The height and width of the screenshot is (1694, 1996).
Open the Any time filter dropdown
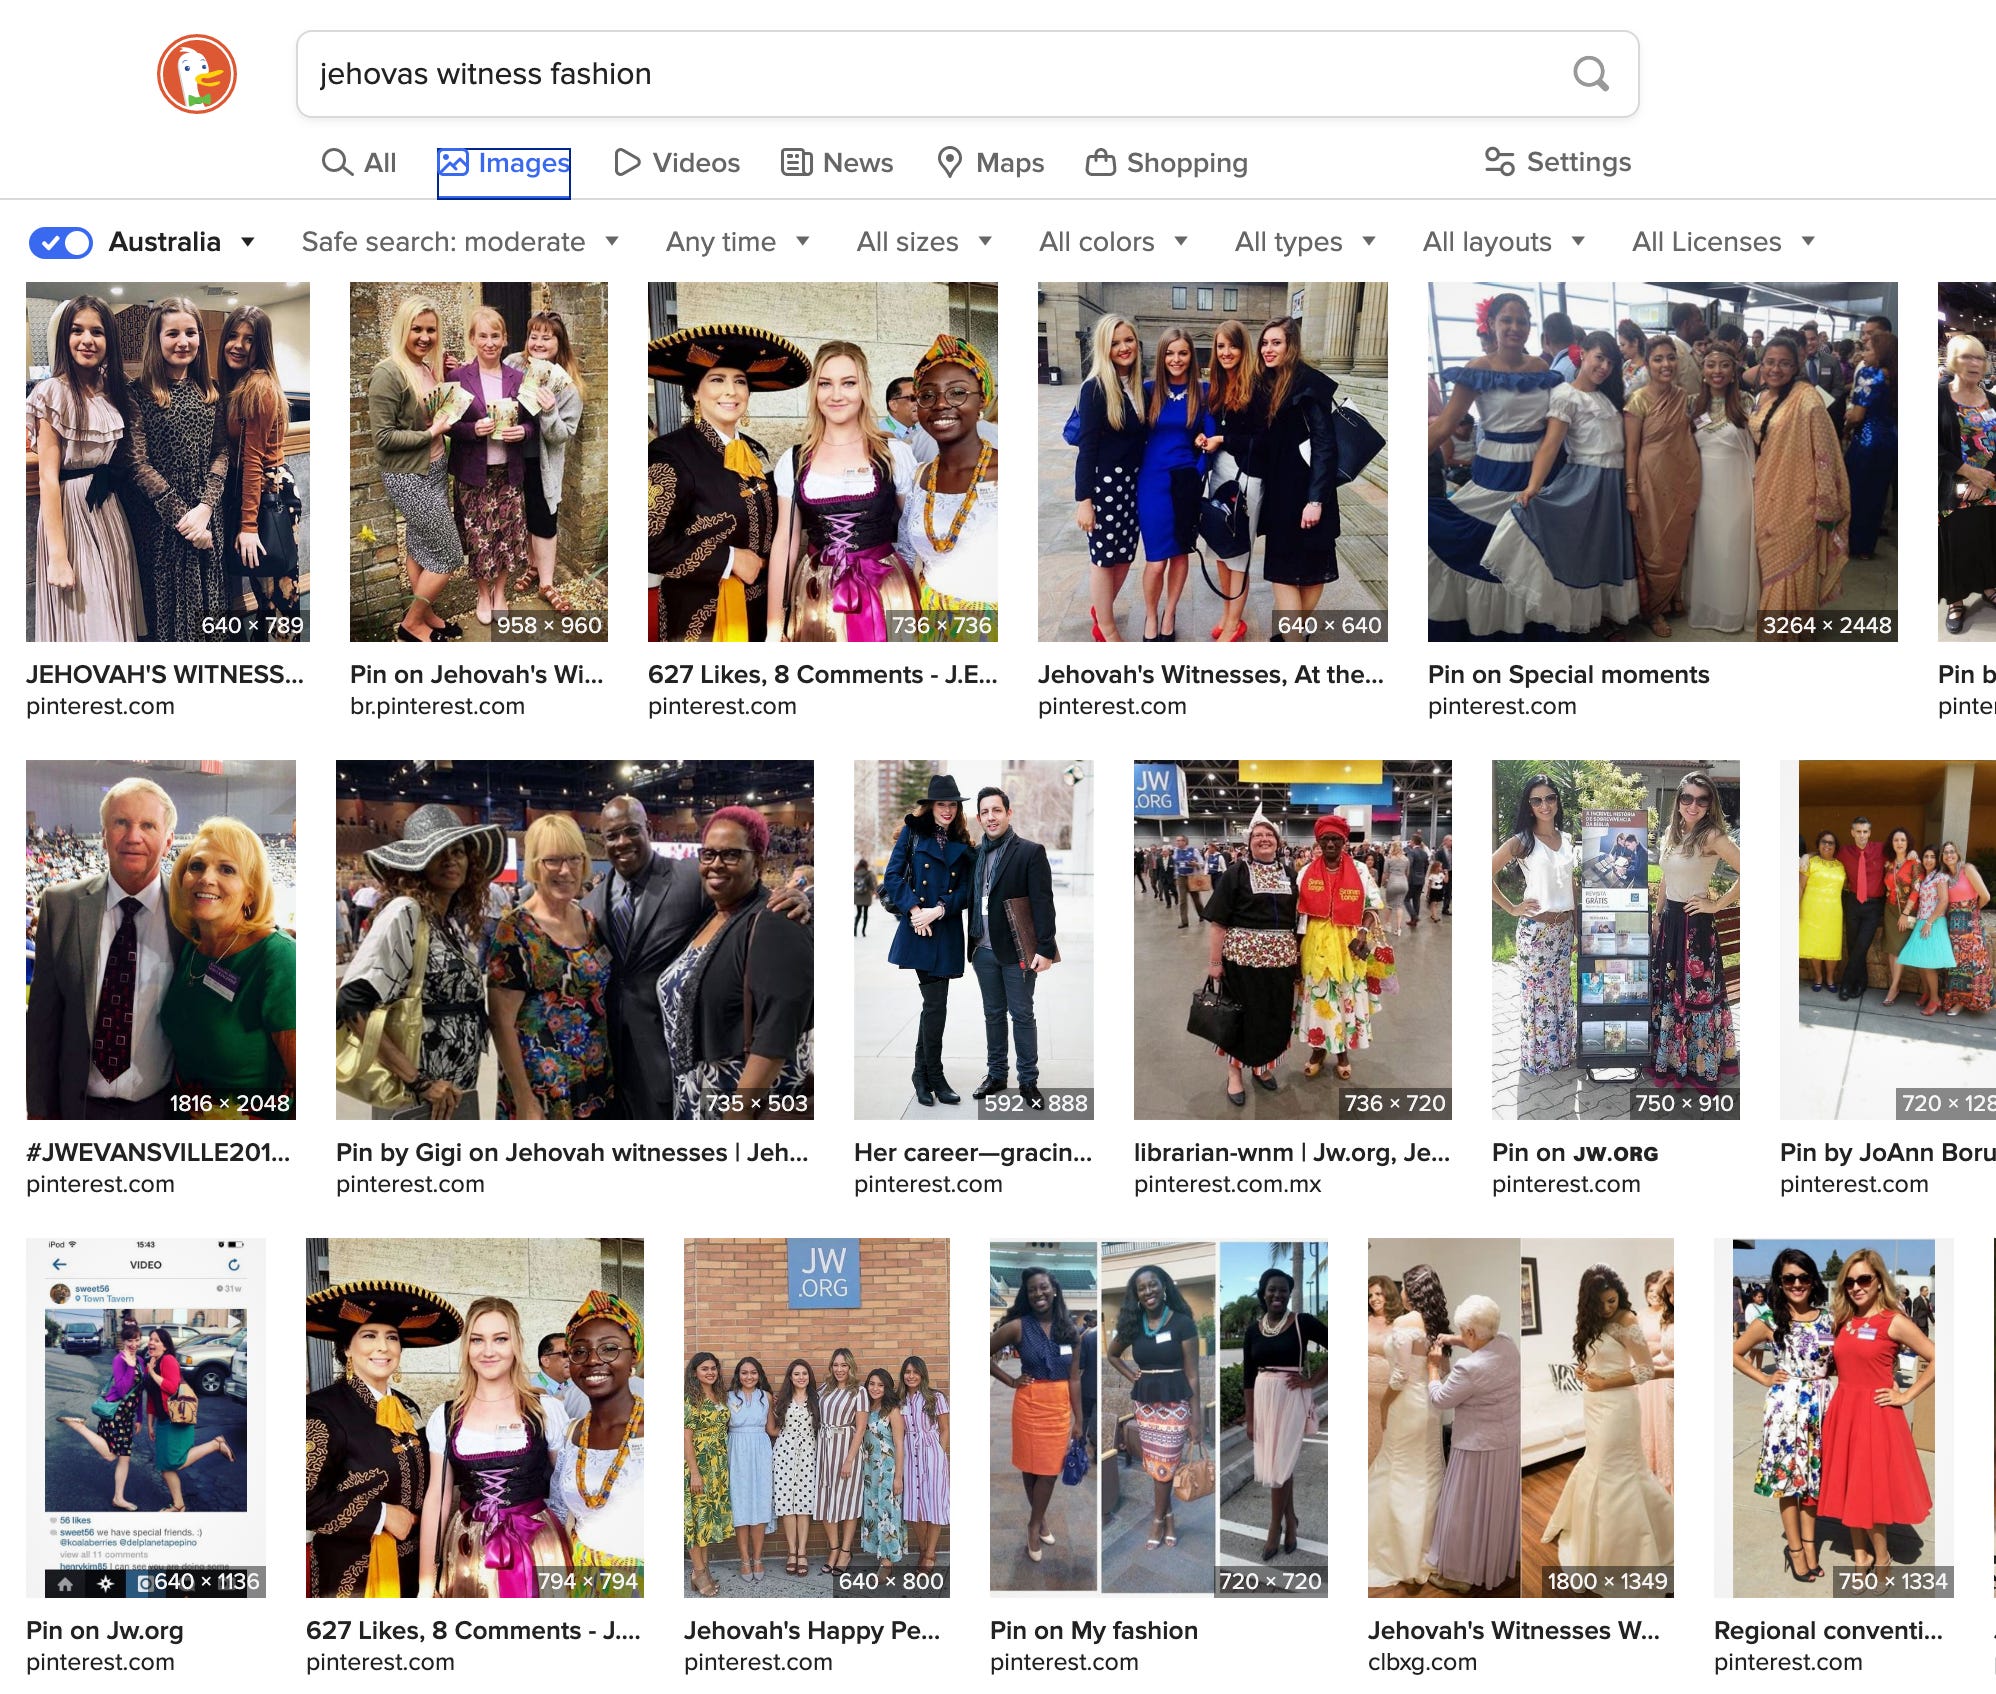pyautogui.click(x=737, y=242)
